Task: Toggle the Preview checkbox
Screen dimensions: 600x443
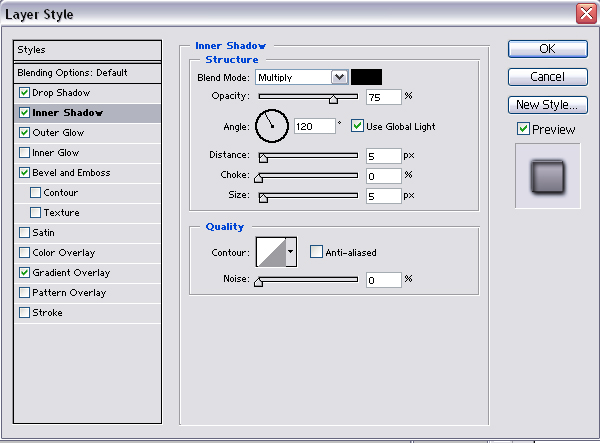Action: coord(523,129)
